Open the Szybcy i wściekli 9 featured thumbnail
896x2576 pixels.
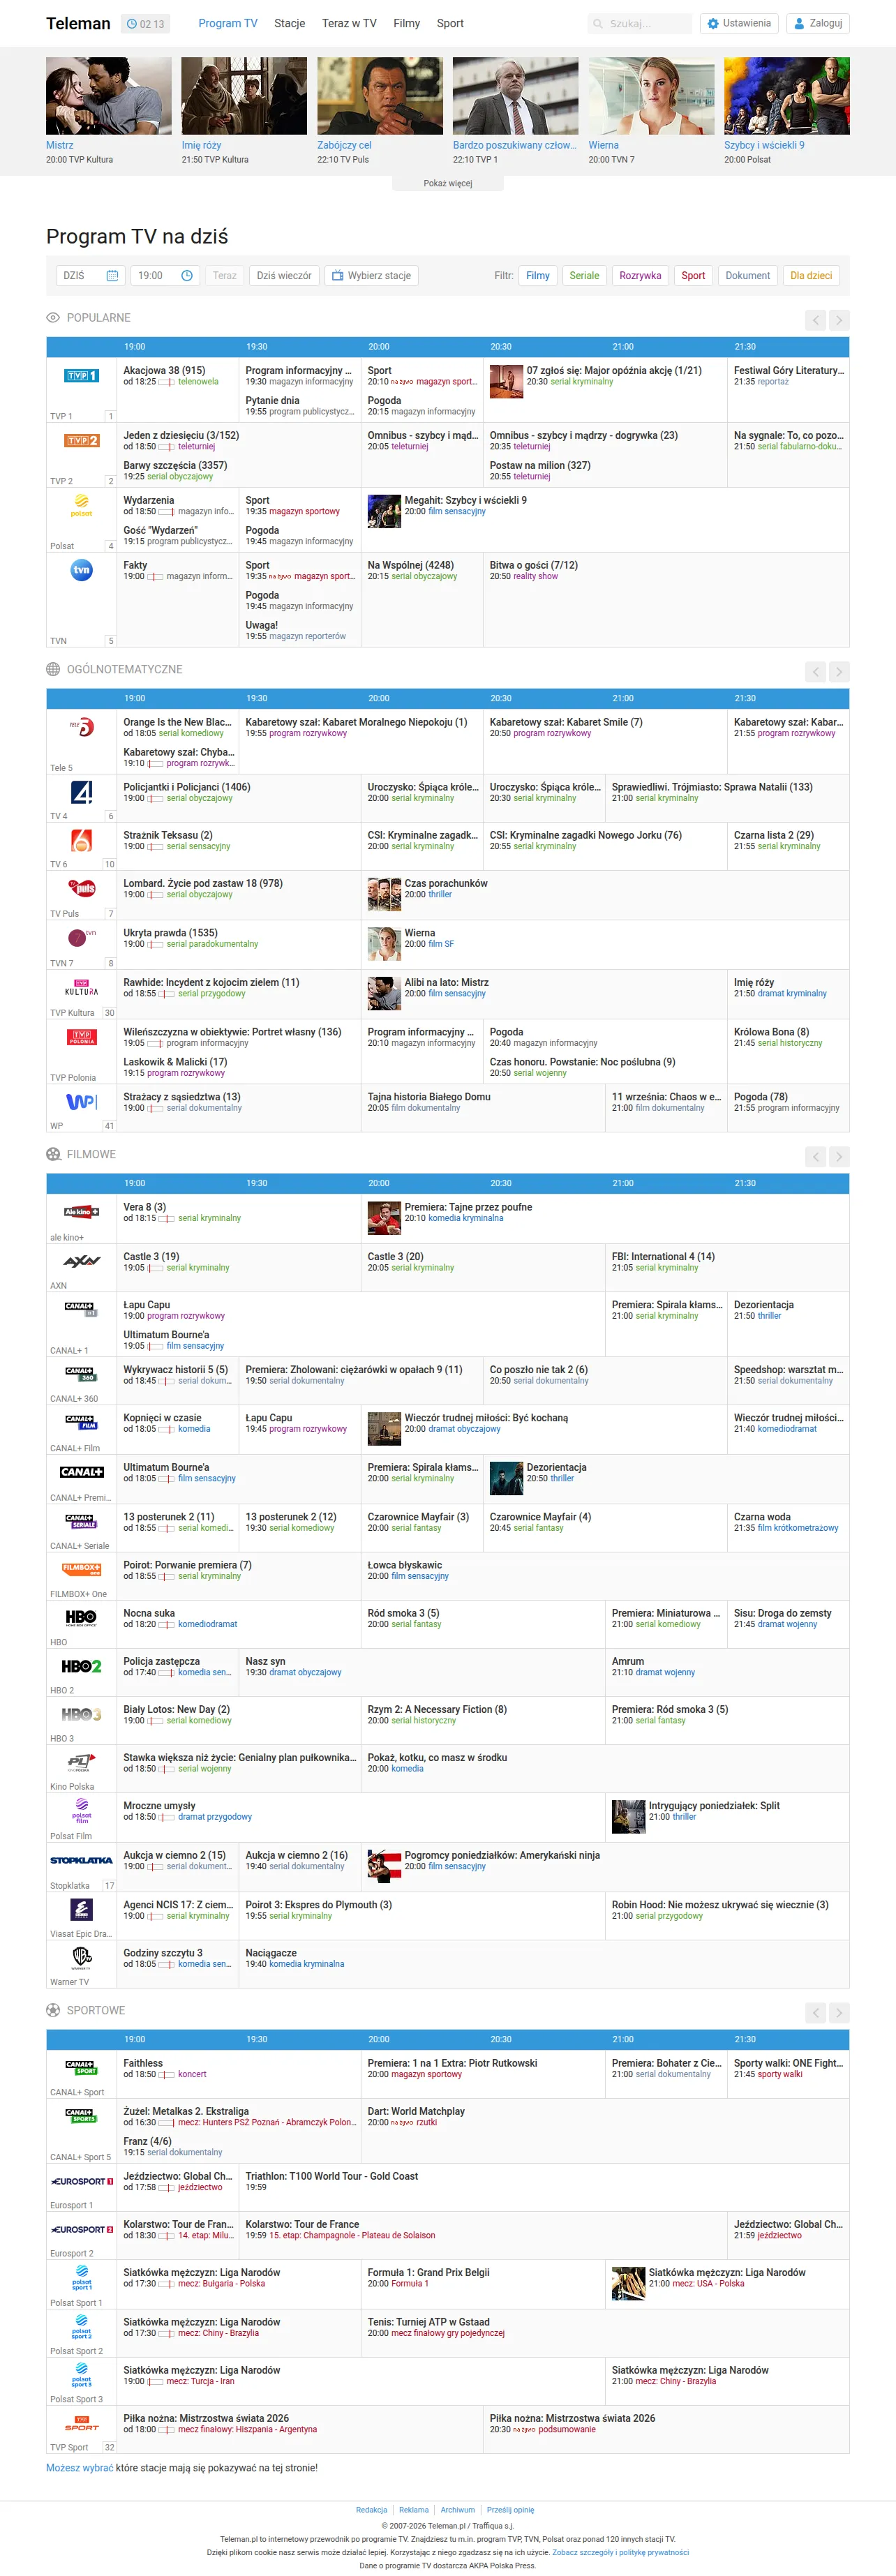tap(787, 96)
